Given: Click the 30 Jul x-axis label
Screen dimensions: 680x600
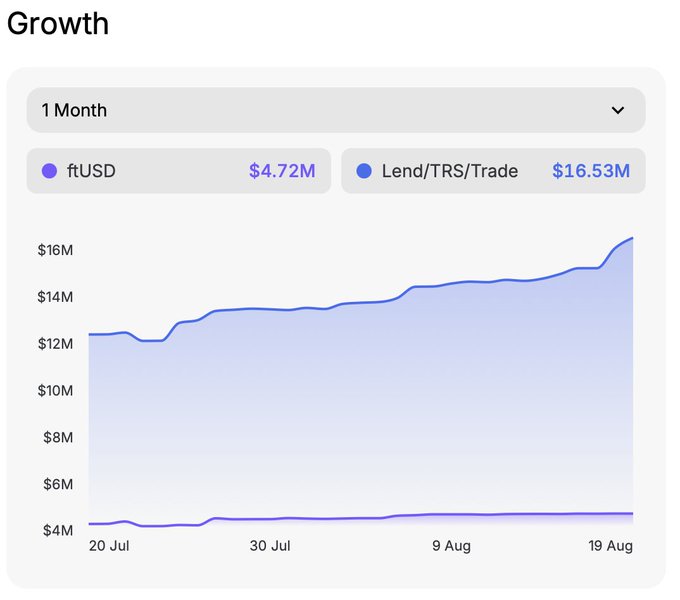Looking at the screenshot, I should 270,546.
